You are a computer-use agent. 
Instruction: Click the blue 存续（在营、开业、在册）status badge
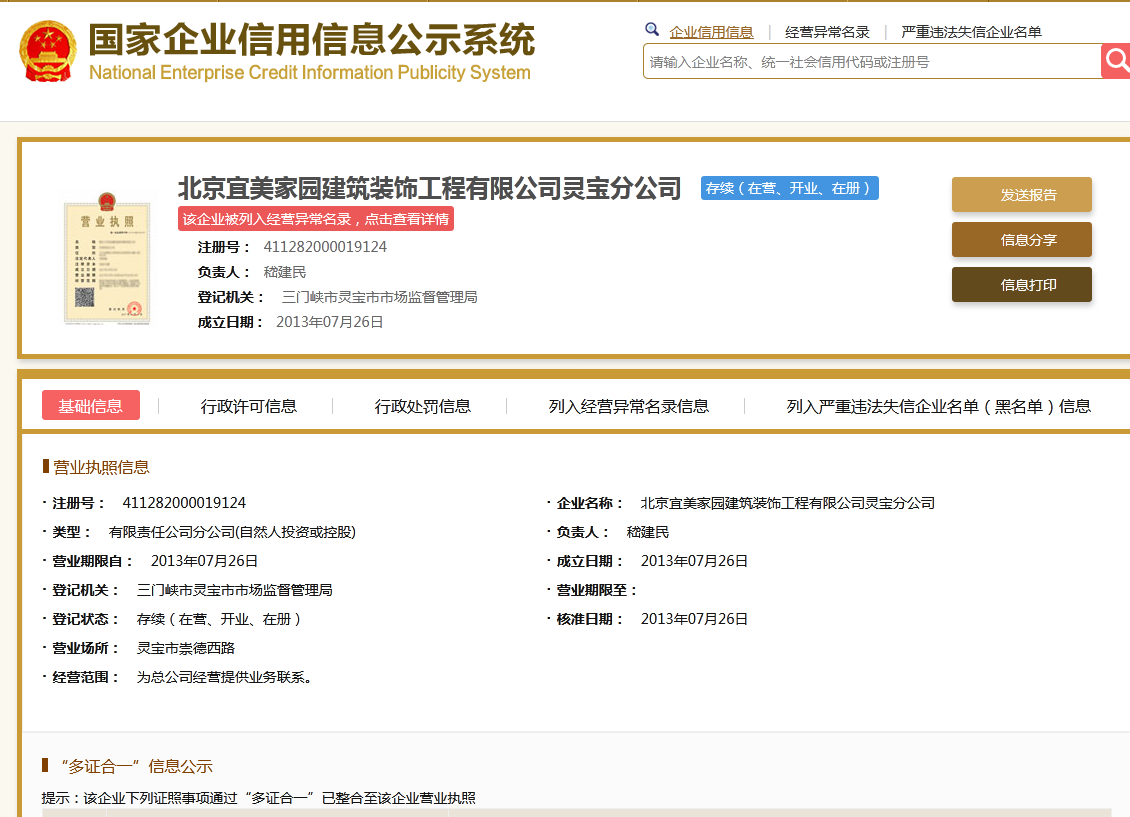click(789, 188)
